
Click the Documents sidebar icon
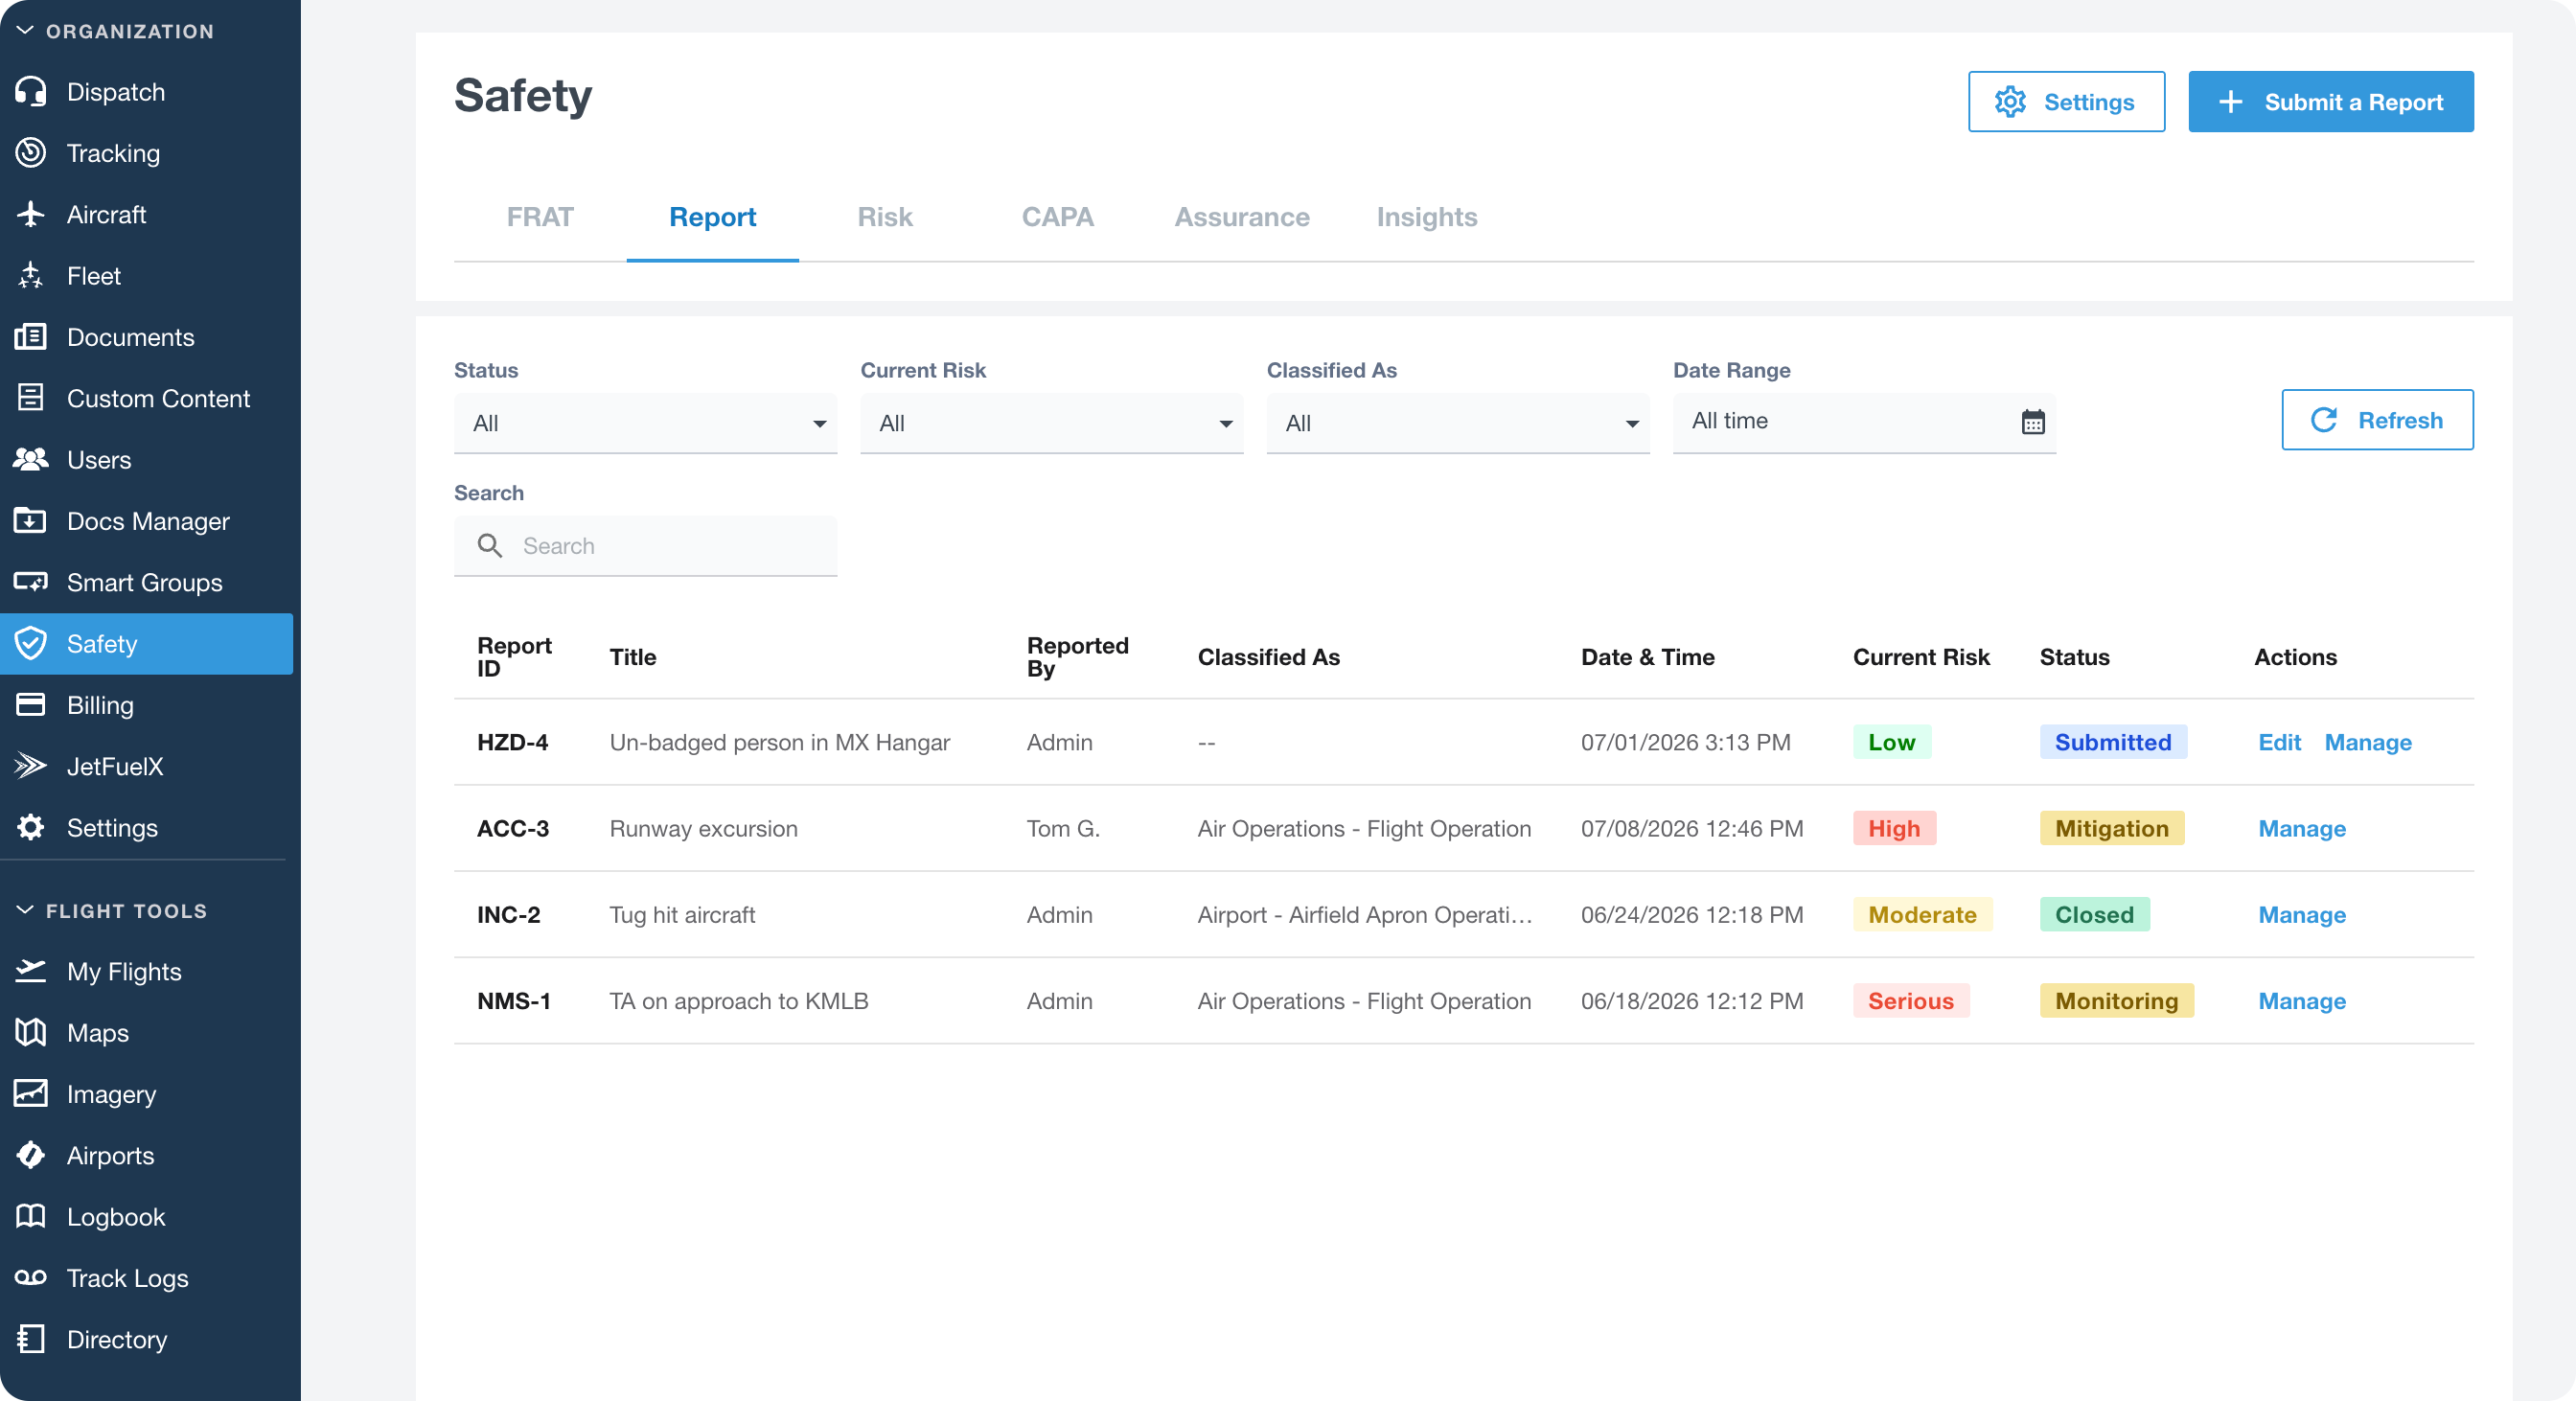[x=31, y=337]
